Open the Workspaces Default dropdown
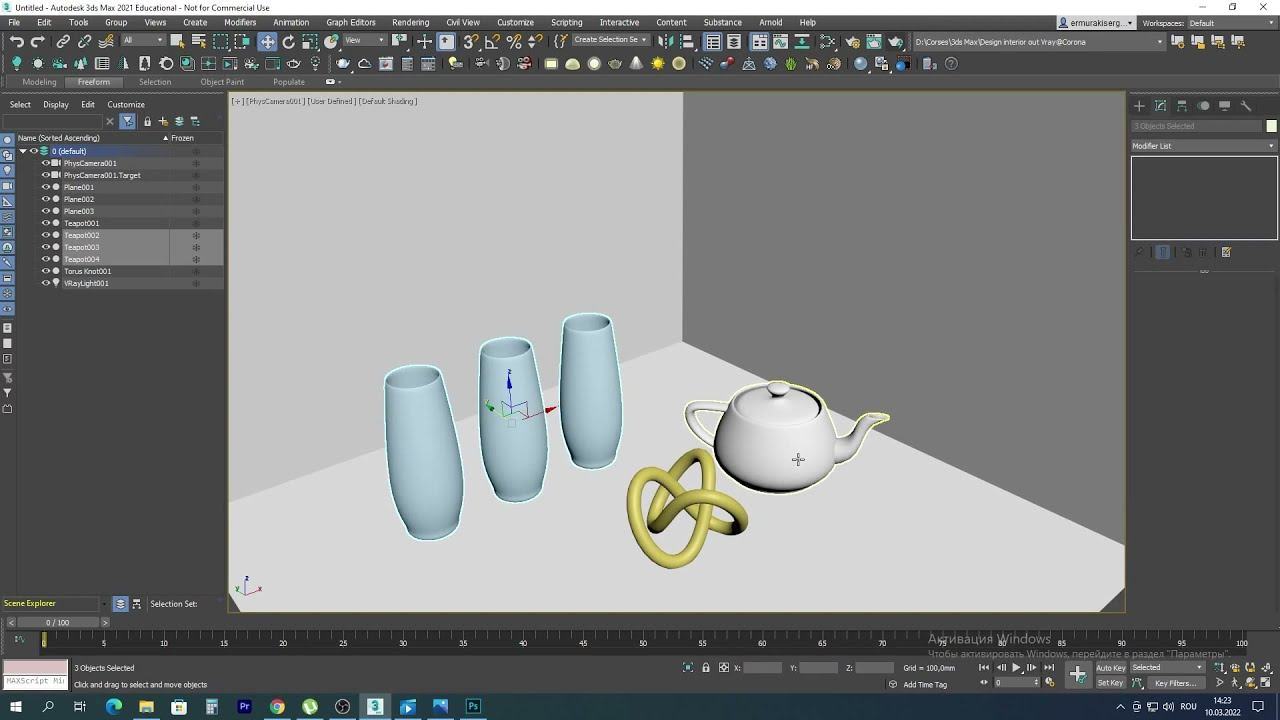Image resolution: width=1280 pixels, height=720 pixels. tap(1231, 23)
